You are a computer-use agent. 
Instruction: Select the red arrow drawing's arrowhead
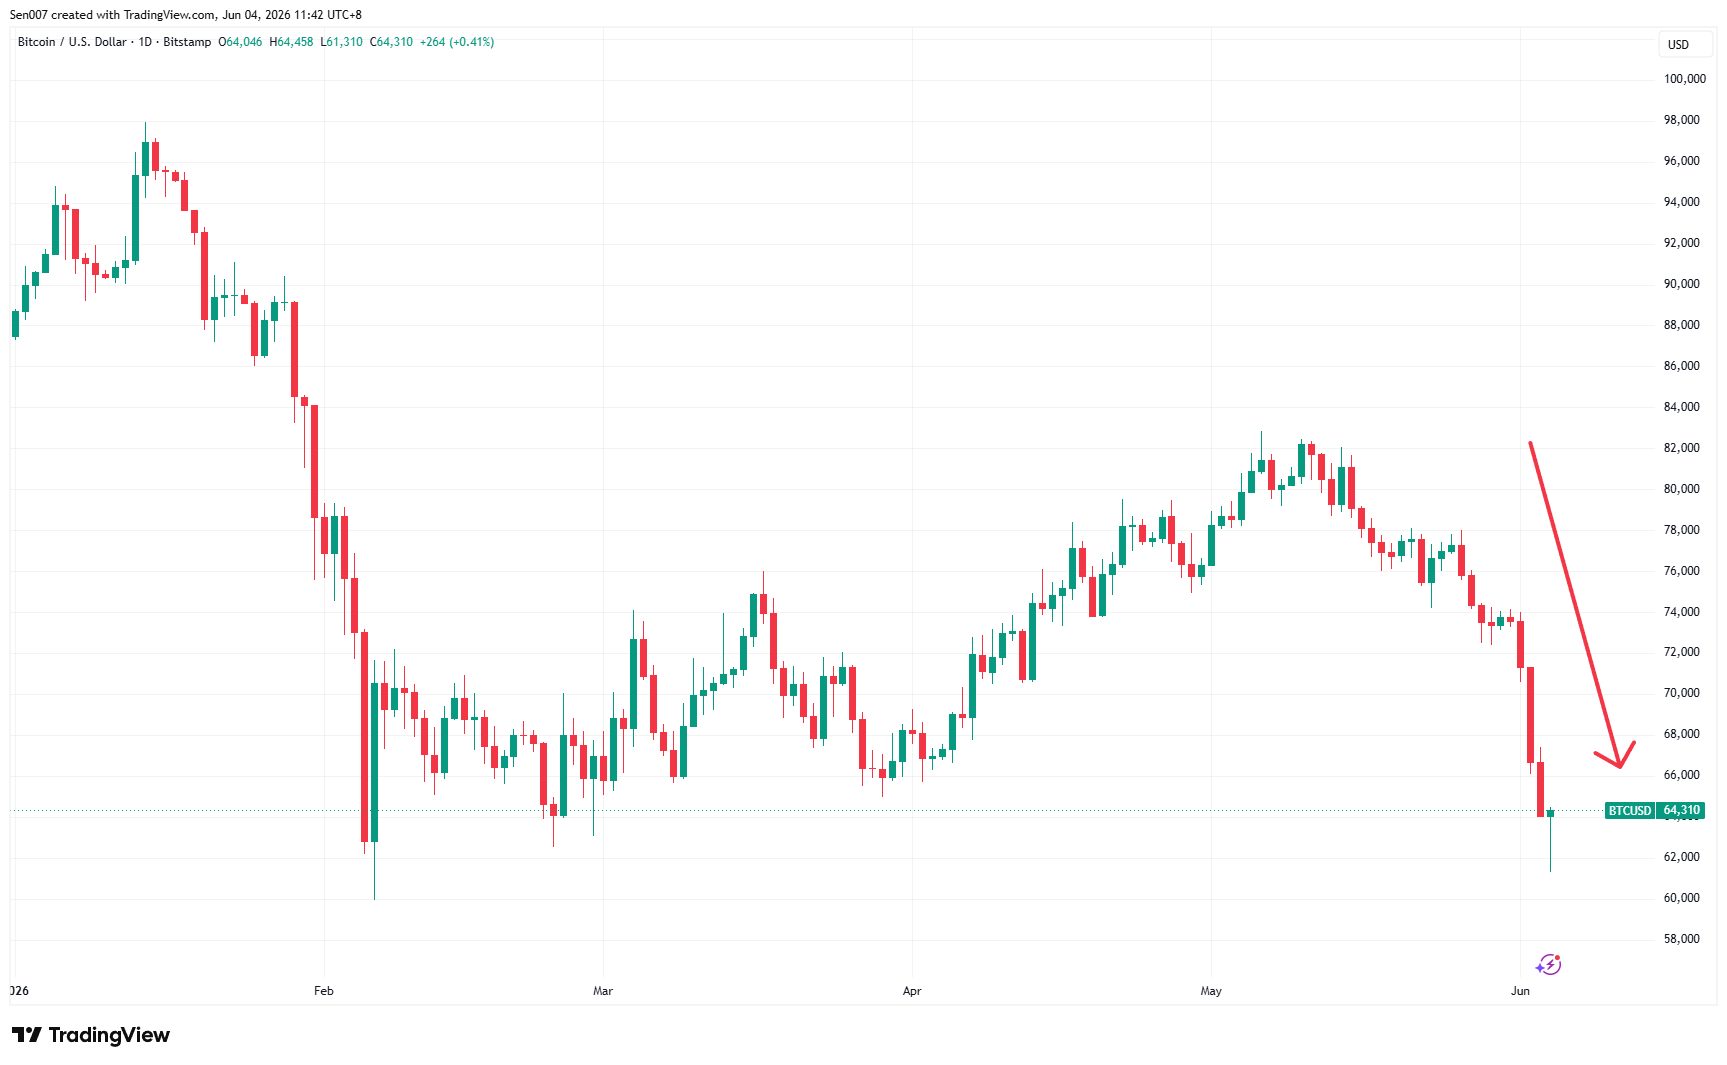[x=1620, y=757]
